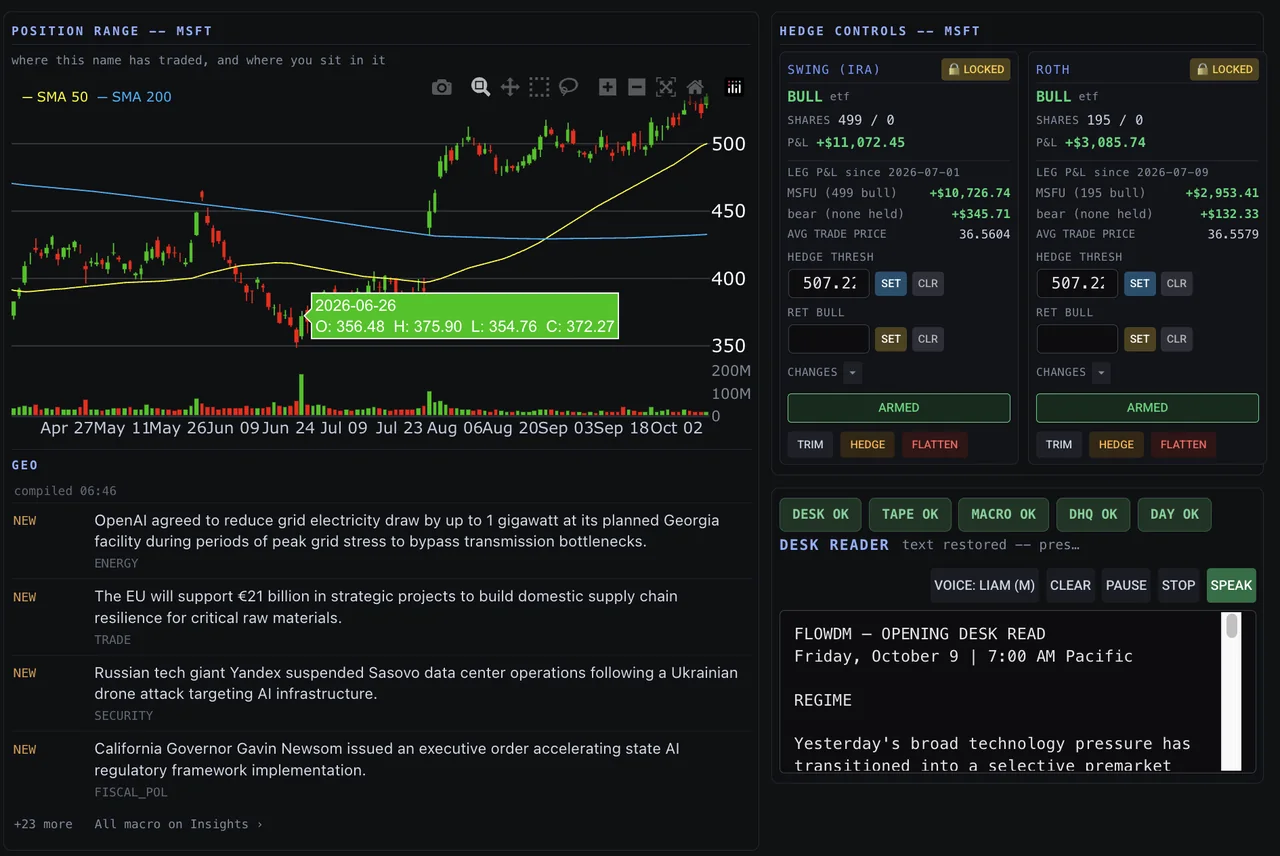This screenshot has height=856, width=1280.
Task: Zoom in with the chart plus icon
Action: pos(607,88)
